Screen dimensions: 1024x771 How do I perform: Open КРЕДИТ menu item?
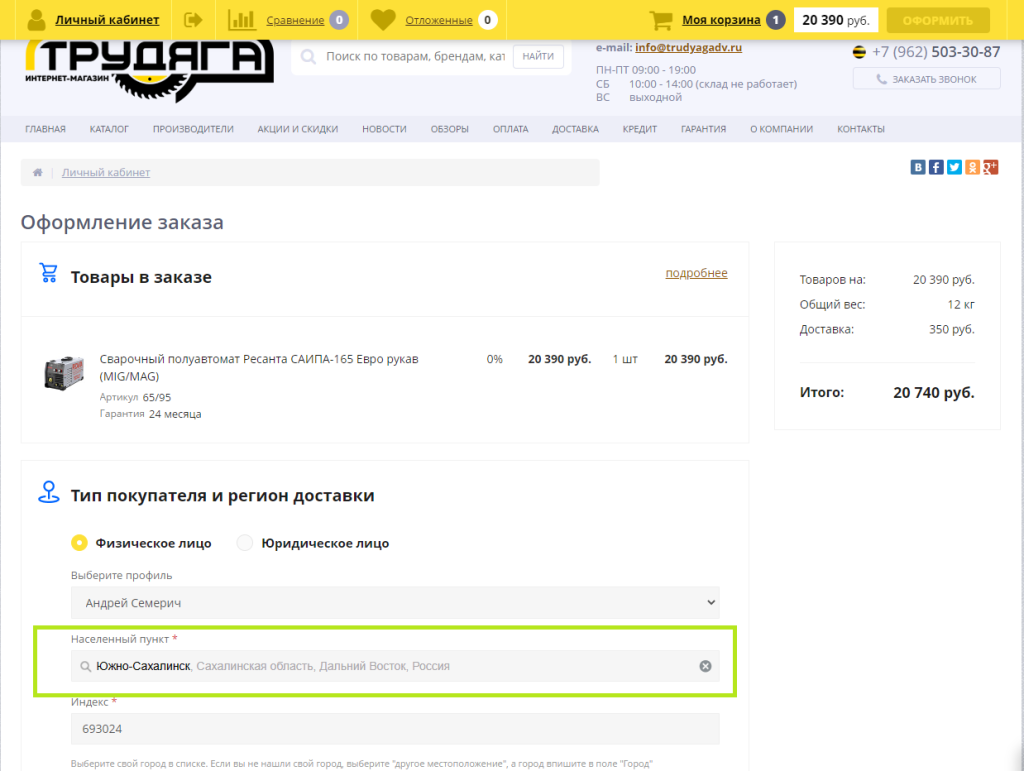tap(639, 129)
